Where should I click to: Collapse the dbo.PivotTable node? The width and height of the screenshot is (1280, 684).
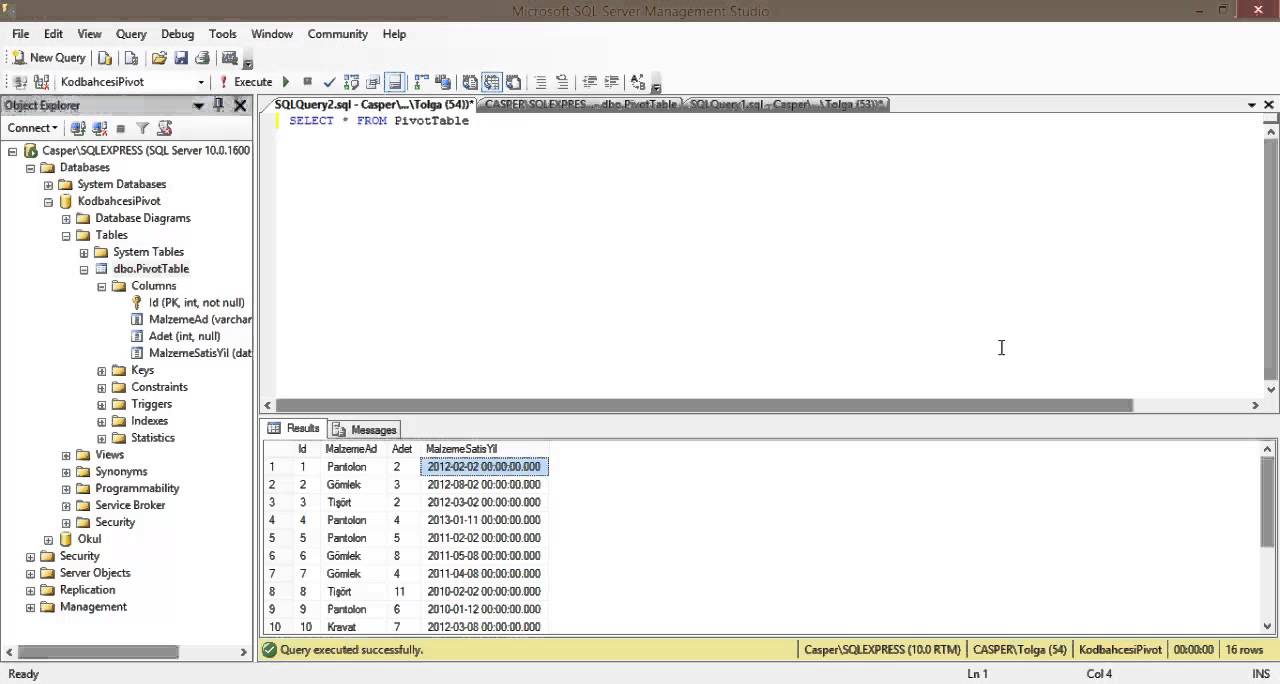pyautogui.click(x=84, y=269)
